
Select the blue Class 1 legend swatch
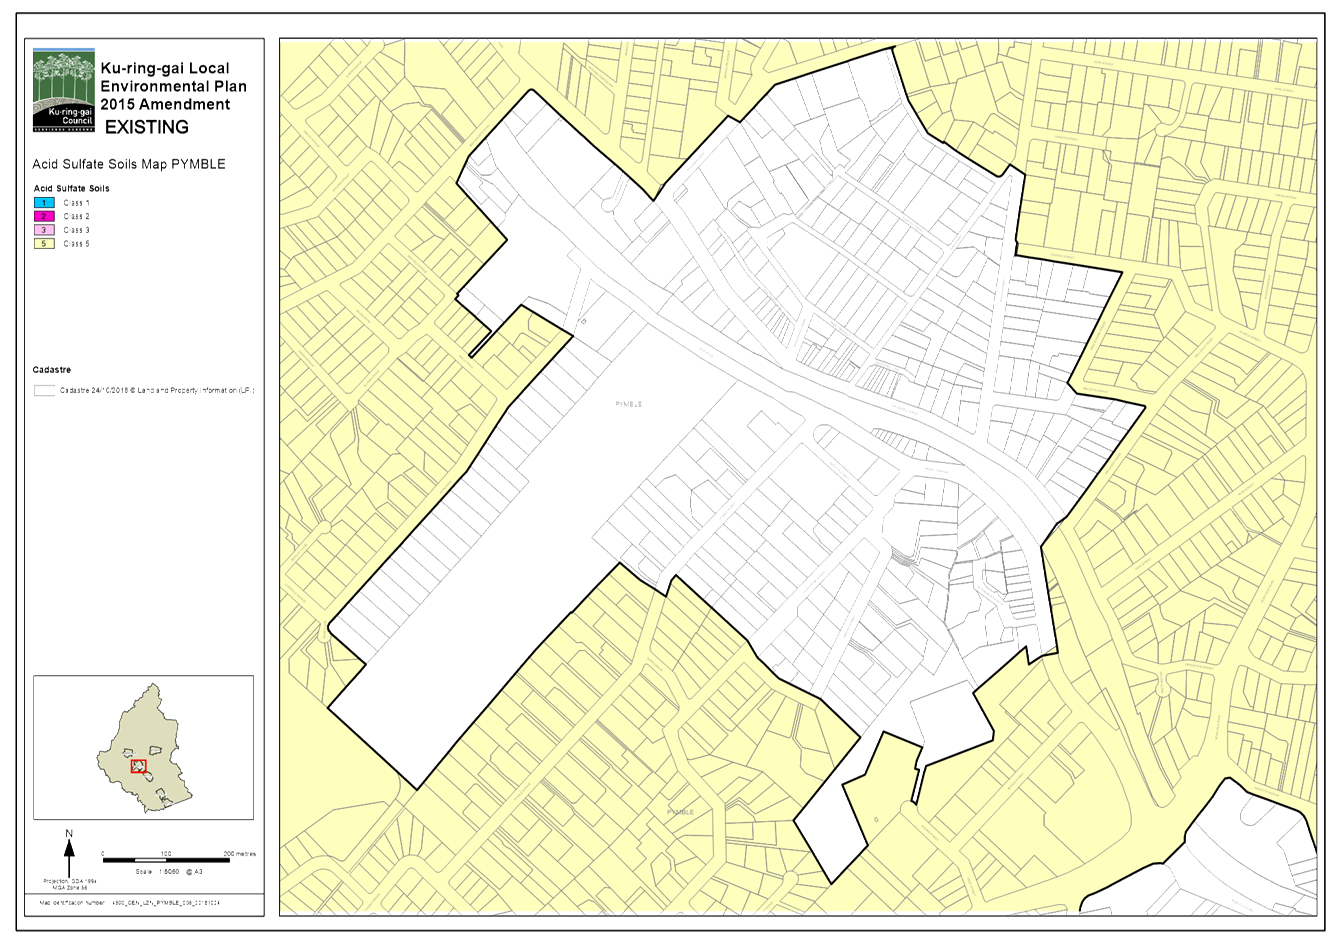[x=44, y=203]
